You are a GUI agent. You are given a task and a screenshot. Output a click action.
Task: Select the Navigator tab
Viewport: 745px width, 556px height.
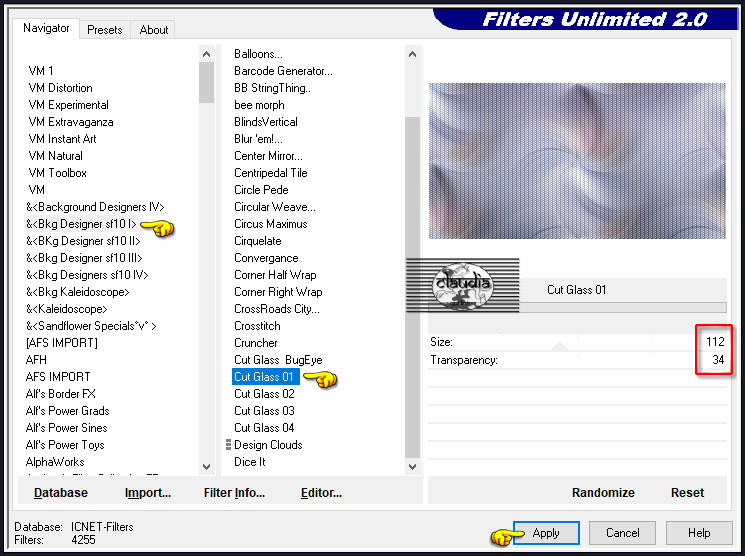tap(46, 28)
